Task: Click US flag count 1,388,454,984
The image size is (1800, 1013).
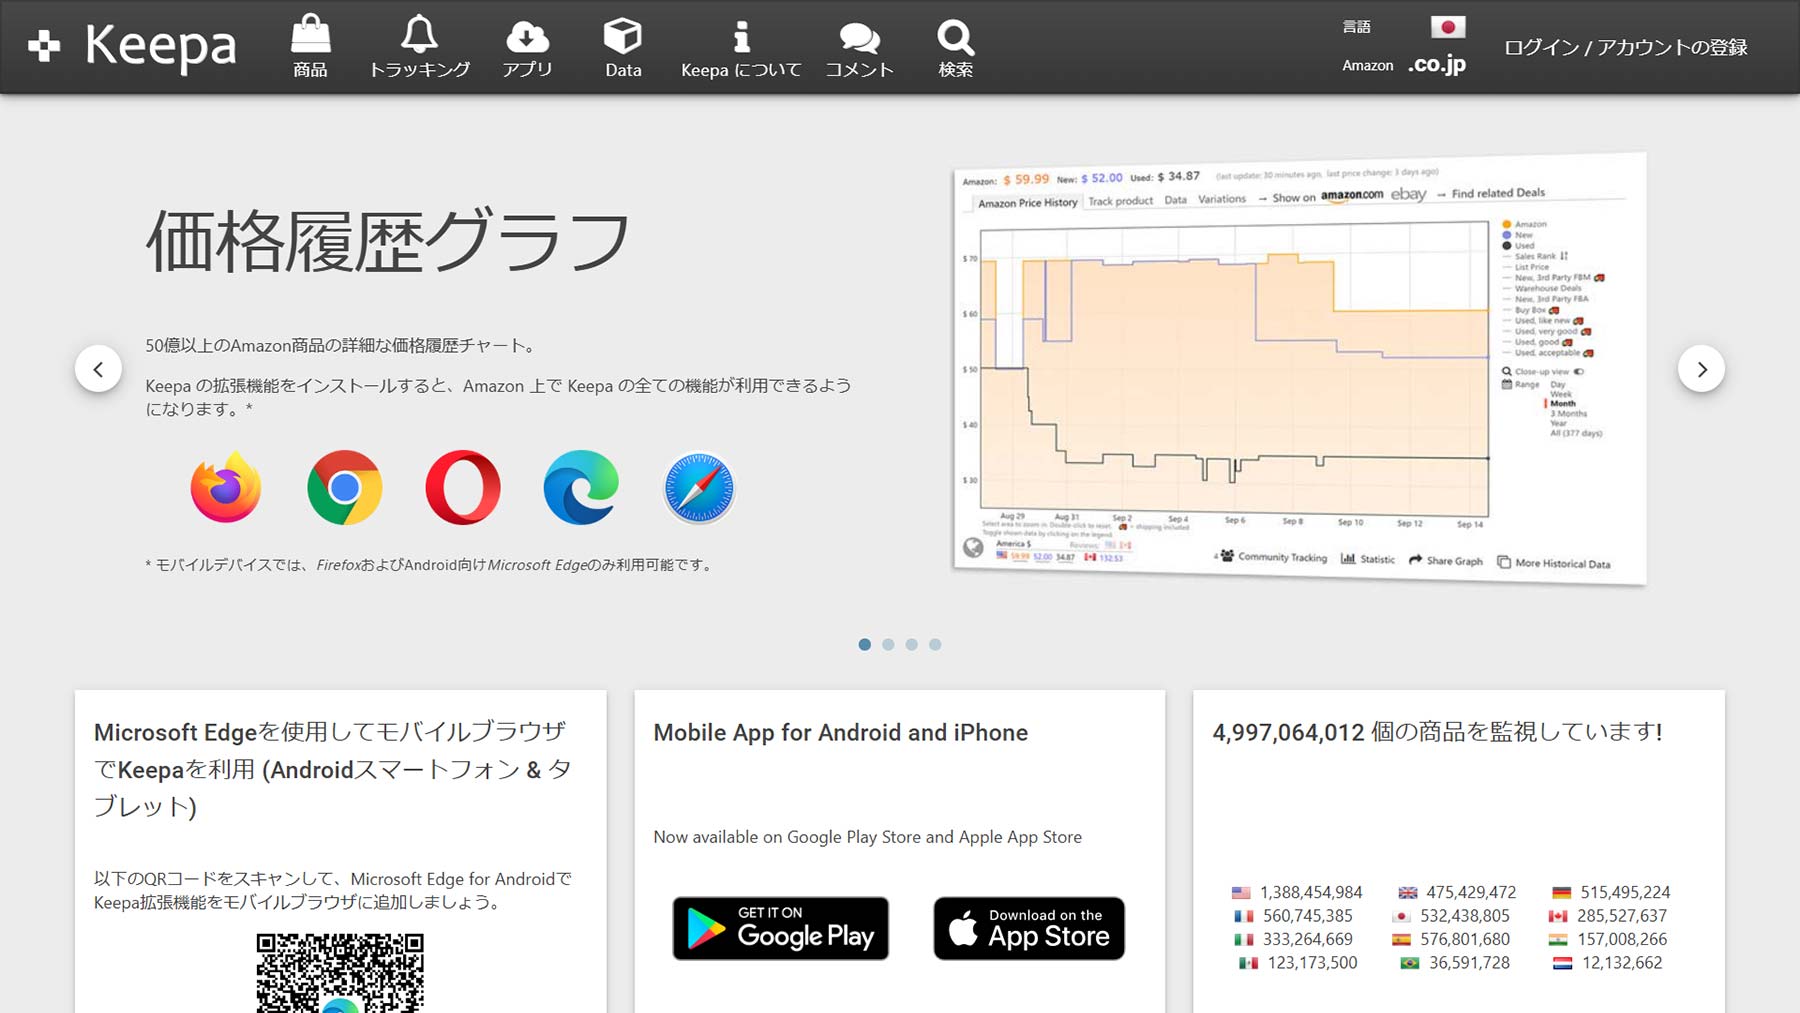Action: point(1297,892)
